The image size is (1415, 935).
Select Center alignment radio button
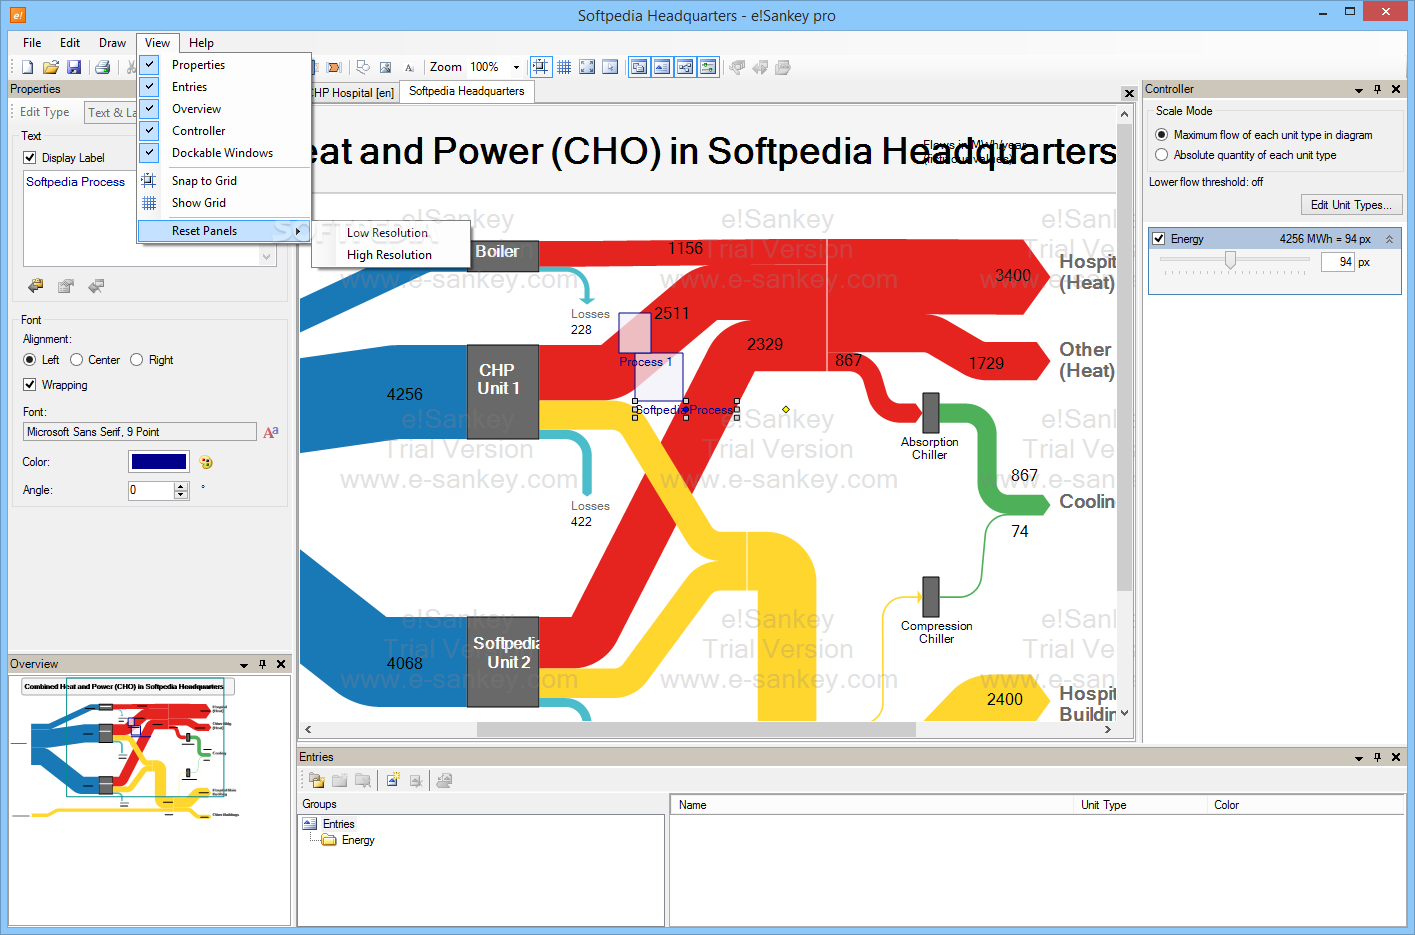pos(76,360)
